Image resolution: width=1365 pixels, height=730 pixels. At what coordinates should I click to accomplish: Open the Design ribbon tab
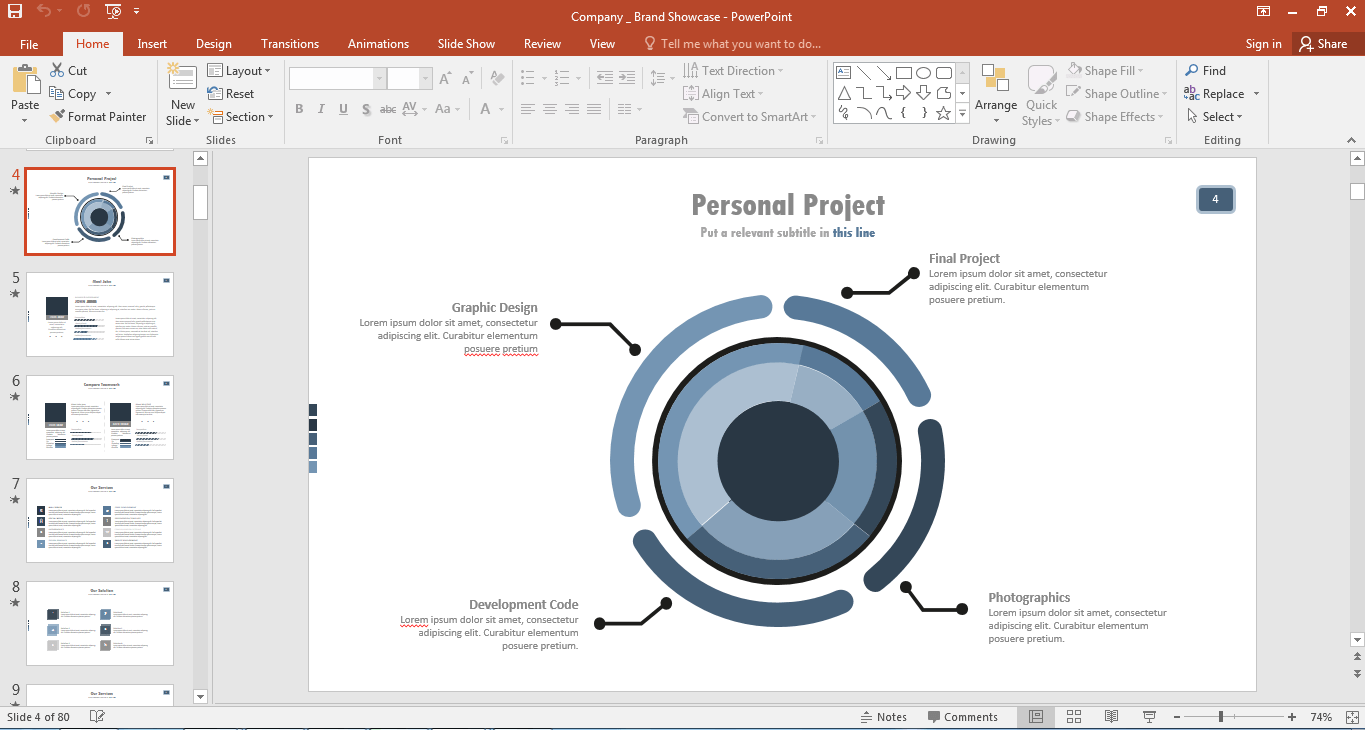click(213, 44)
